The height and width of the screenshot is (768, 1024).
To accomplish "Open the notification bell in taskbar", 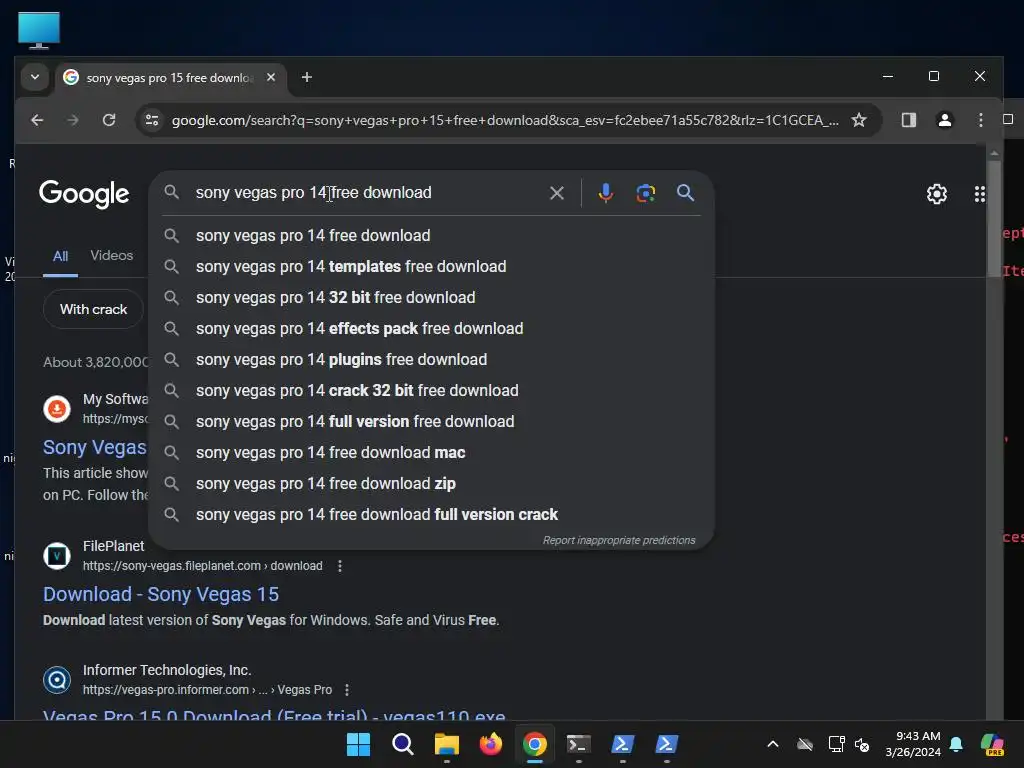I will [956, 744].
